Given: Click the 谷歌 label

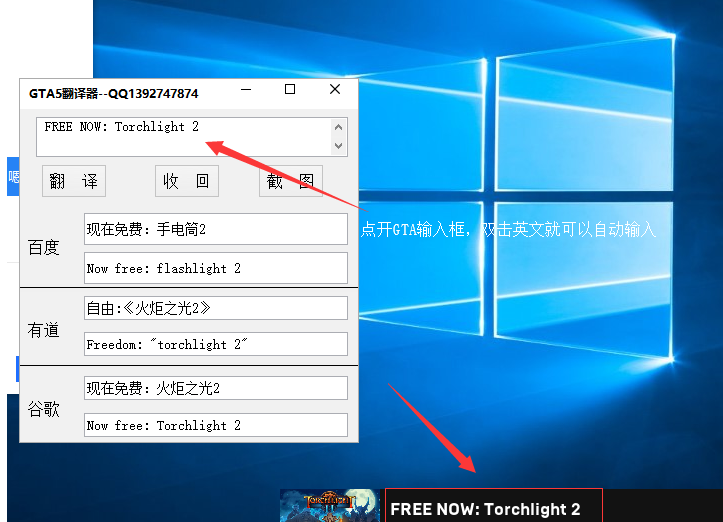Looking at the screenshot, I should [x=44, y=408].
